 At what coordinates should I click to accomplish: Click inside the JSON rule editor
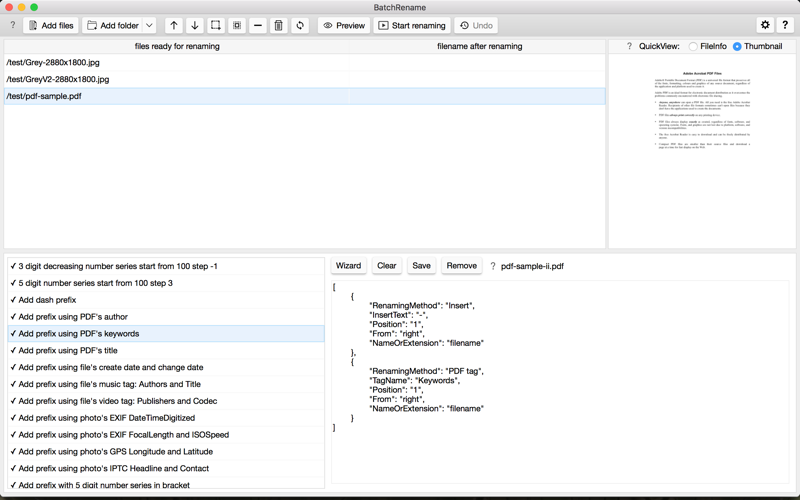tap(560, 382)
